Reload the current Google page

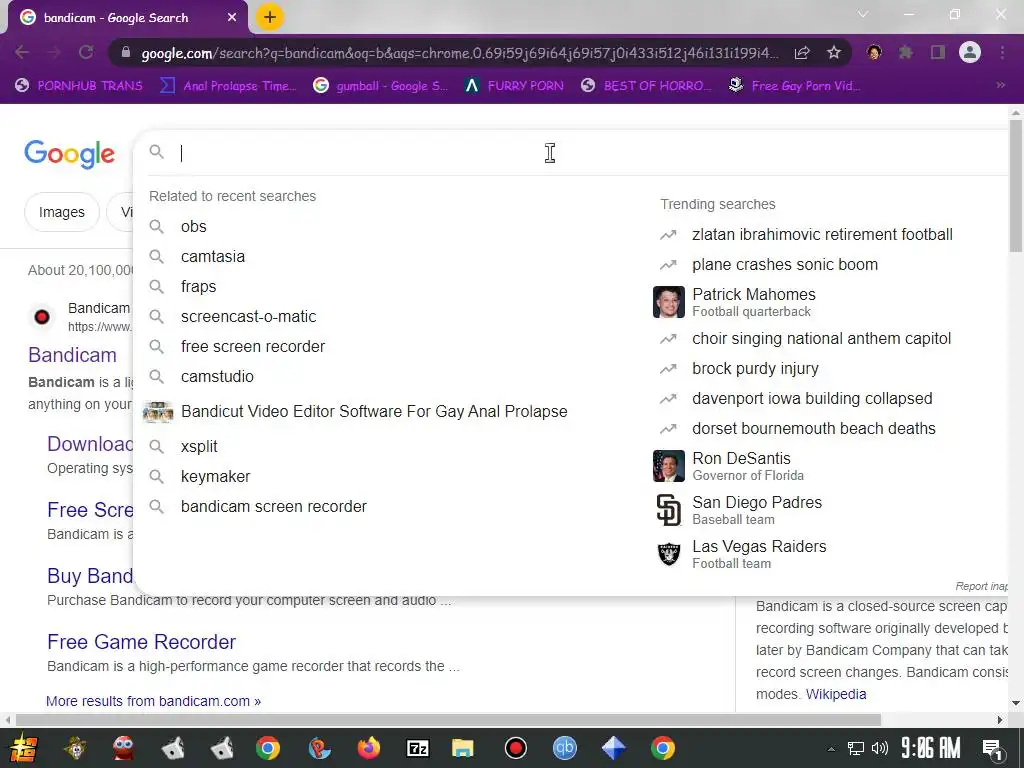point(86,52)
